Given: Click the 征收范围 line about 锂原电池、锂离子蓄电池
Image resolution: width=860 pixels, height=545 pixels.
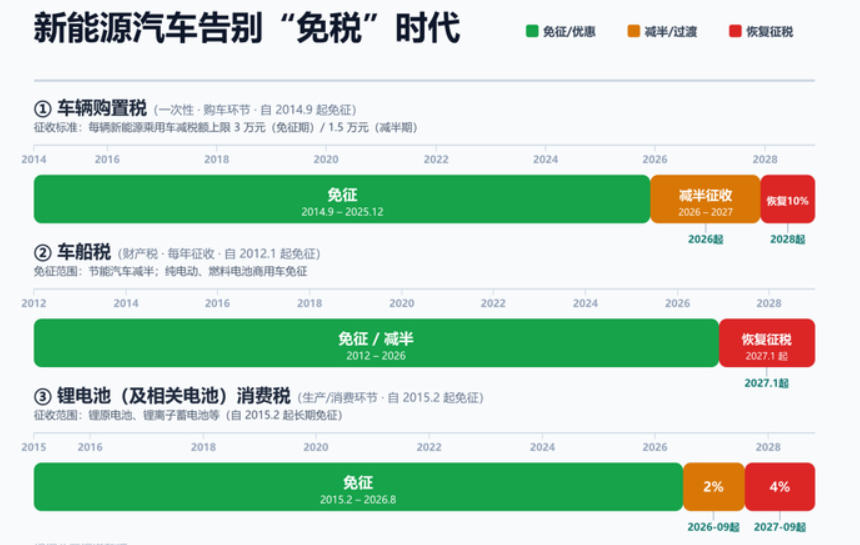Looking at the screenshot, I should click(188, 415).
